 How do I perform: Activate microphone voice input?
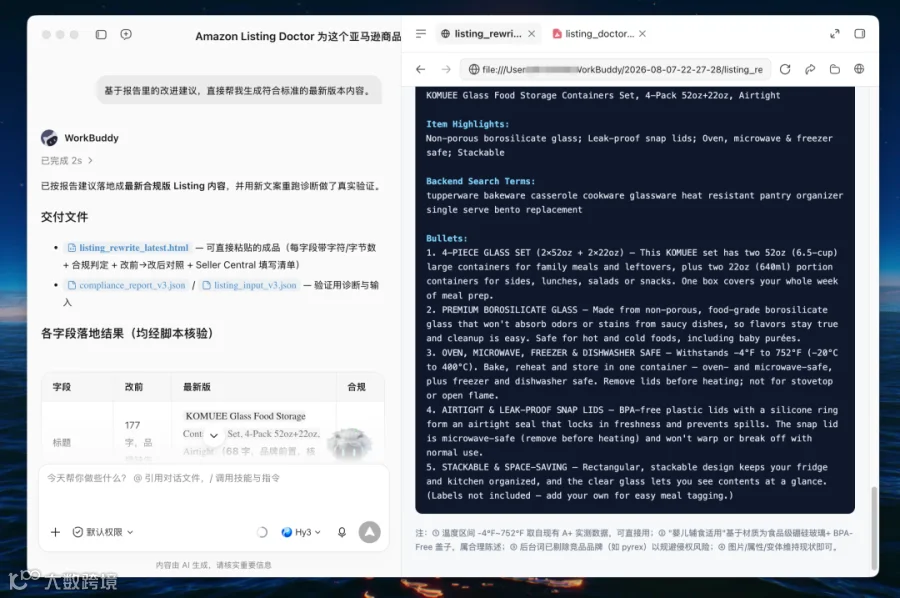click(x=342, y=532)
